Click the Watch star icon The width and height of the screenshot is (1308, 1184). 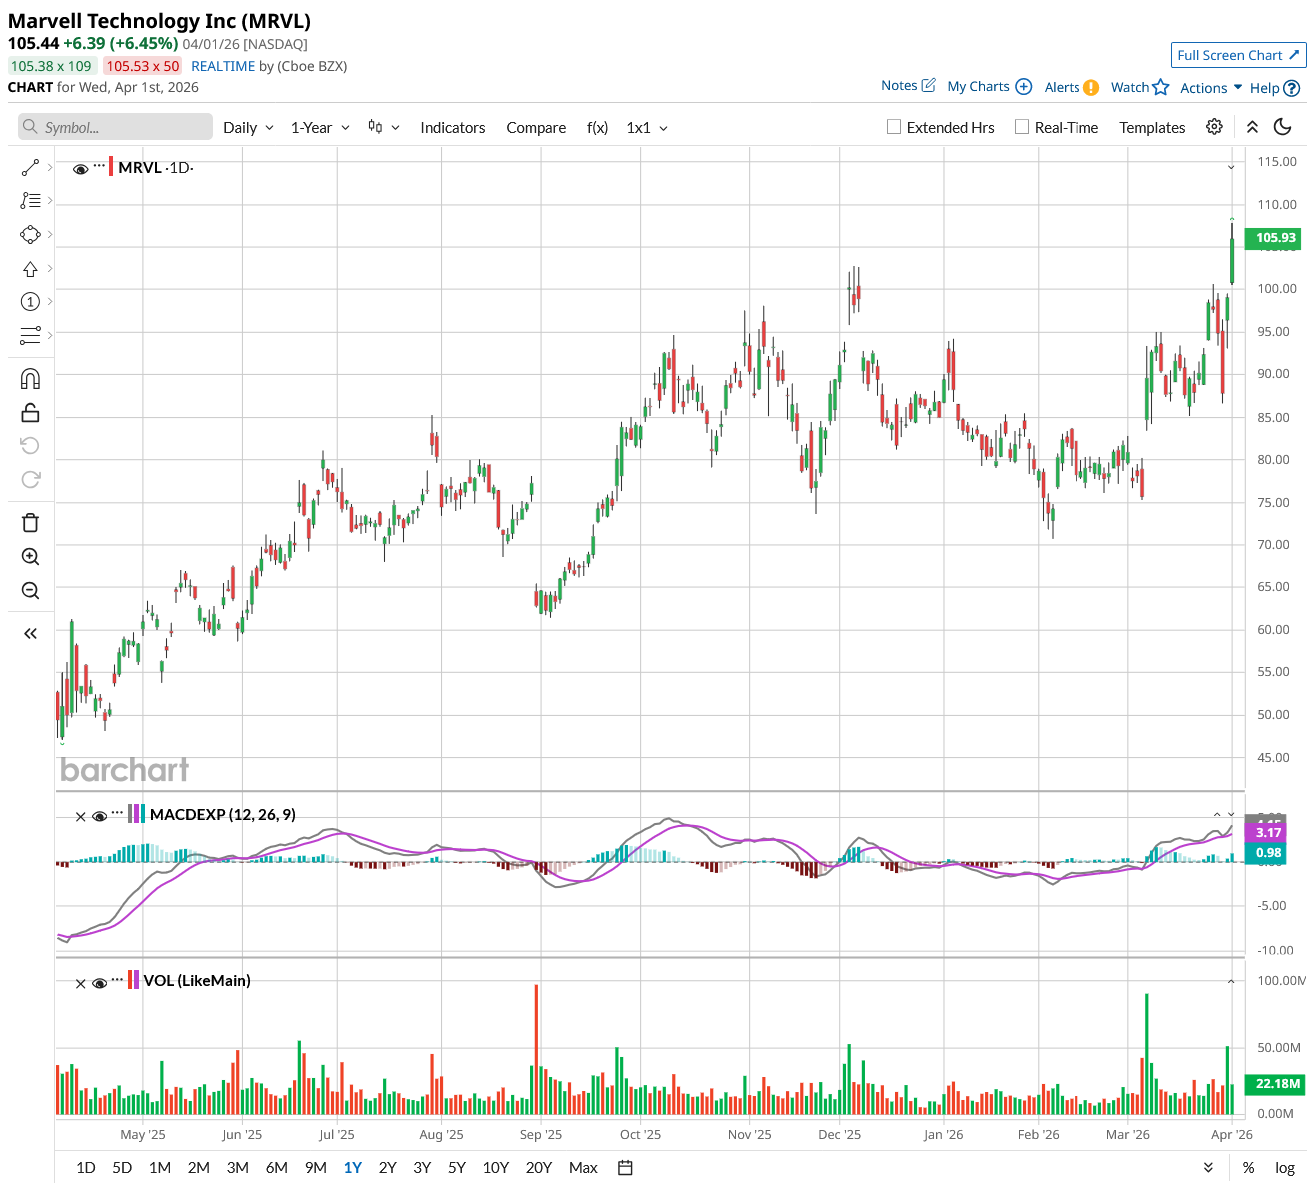pos(1160,87)
